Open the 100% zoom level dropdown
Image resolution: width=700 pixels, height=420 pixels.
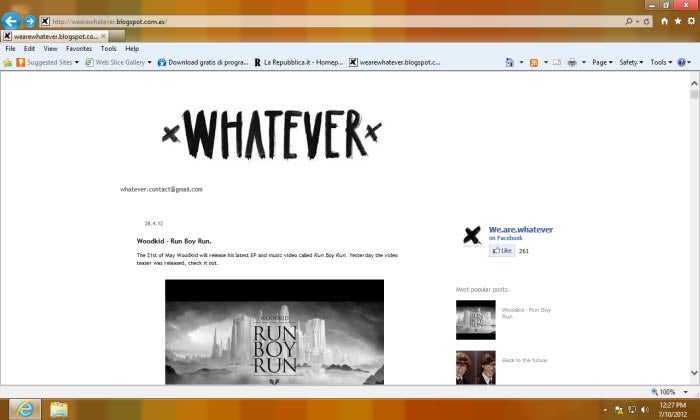coord(669,392)
